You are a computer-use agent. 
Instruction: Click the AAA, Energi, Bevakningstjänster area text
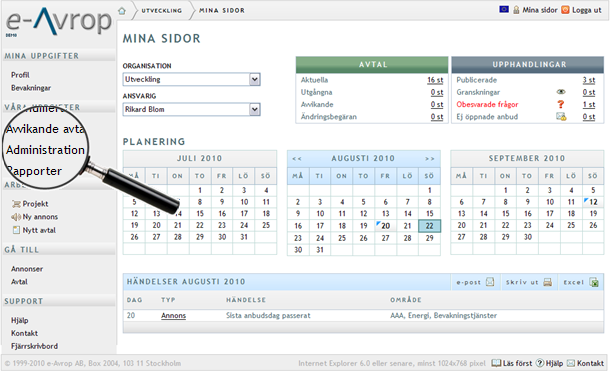[443, 315]
